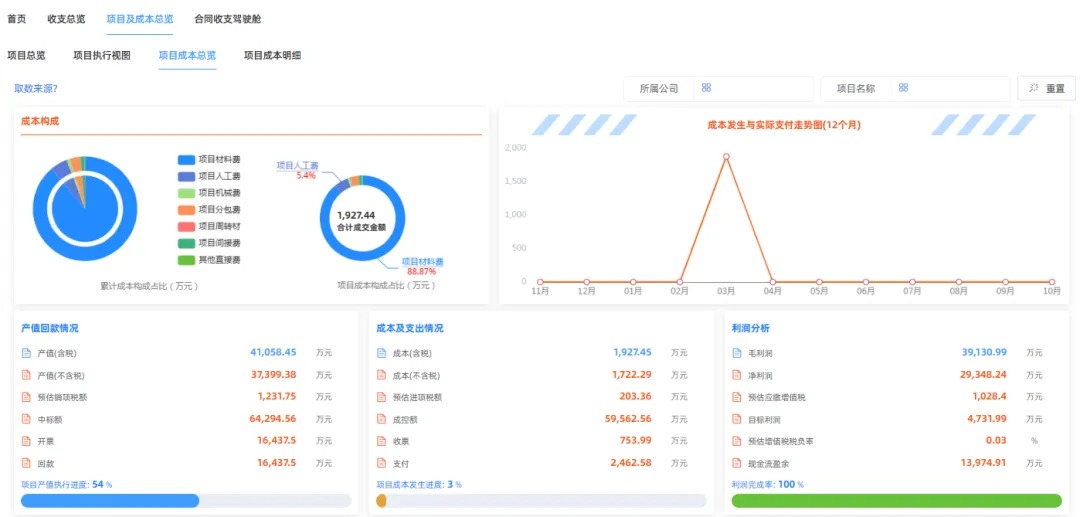Open 项目执行视图 sub-tab

[102, 56]
